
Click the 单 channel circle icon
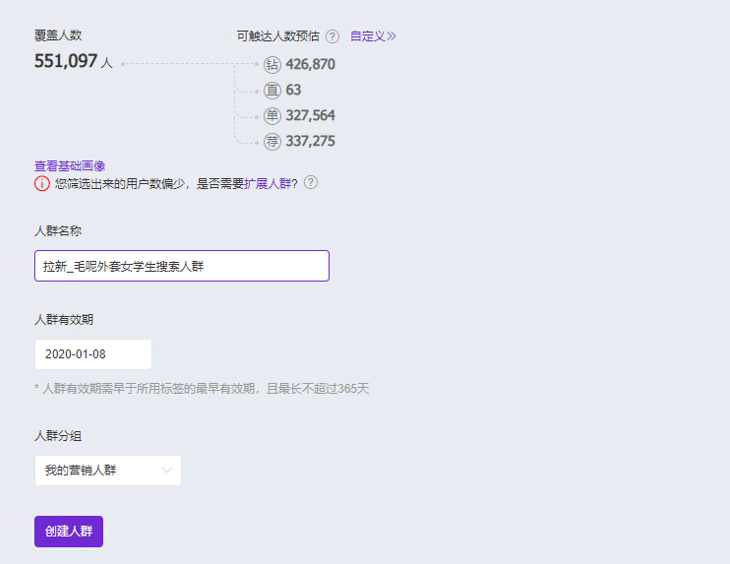272,116
